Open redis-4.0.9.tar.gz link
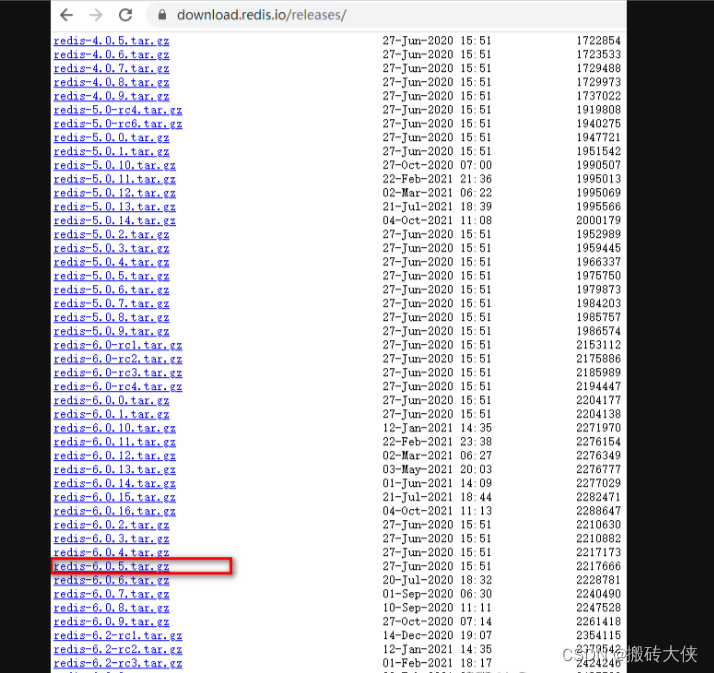The image size is (714, 673). (112, 96)
